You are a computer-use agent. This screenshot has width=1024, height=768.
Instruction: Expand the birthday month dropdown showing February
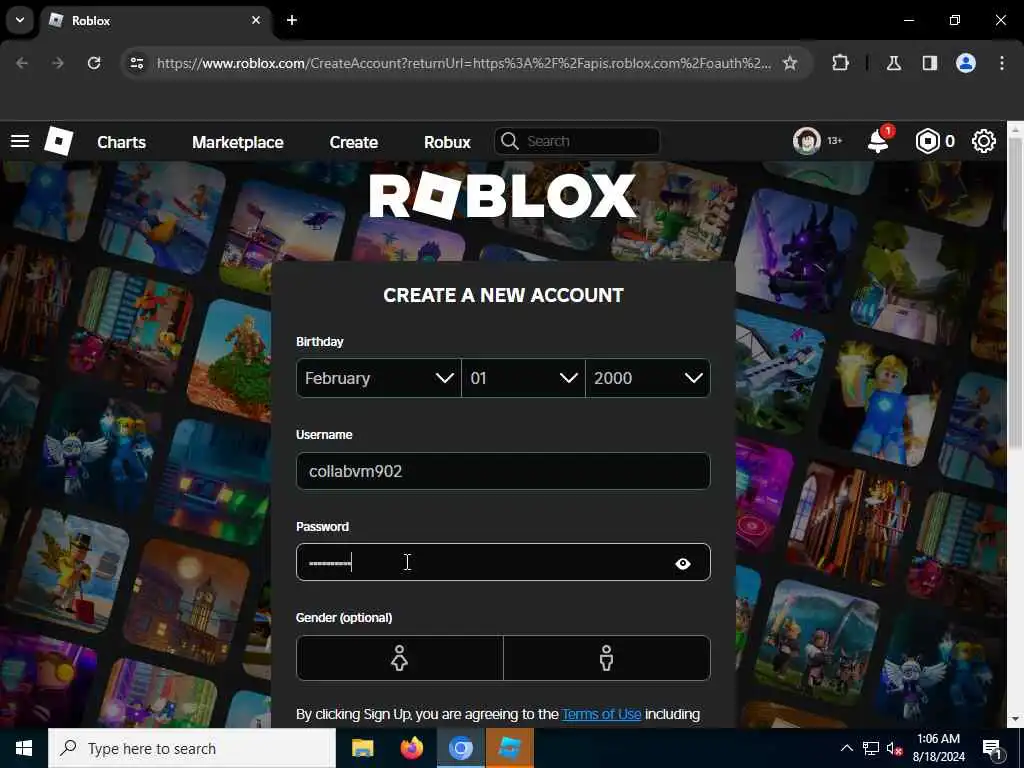point(379,378)
